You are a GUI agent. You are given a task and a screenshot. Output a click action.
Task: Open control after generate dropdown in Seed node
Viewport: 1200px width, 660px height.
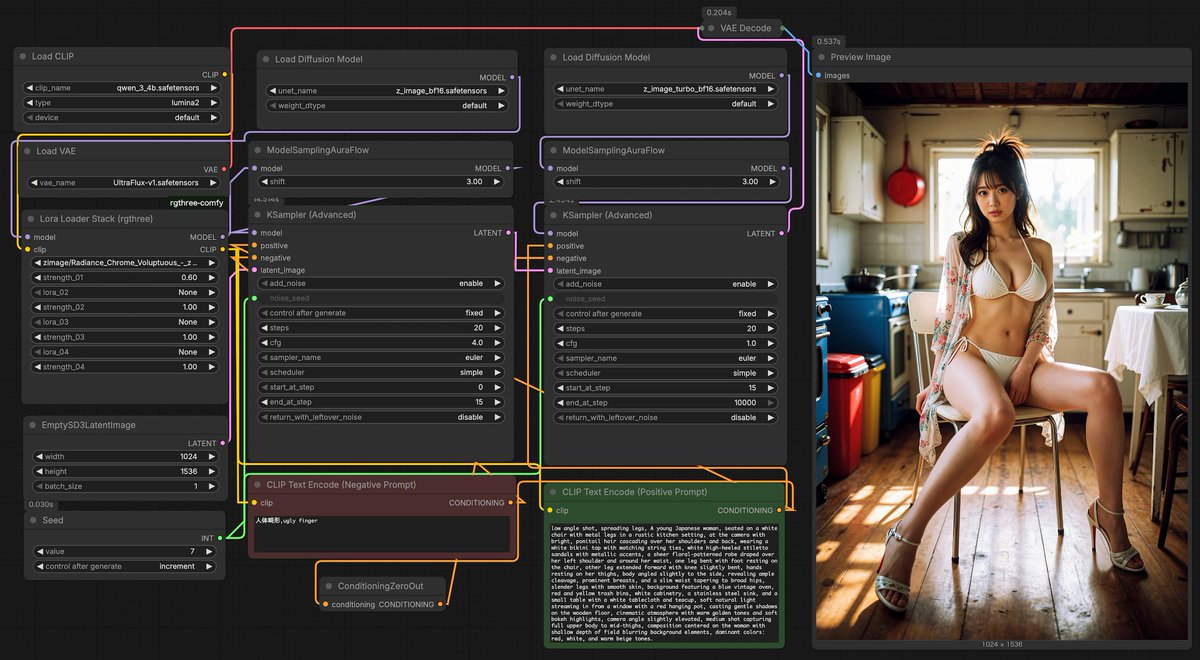[125, 567]
